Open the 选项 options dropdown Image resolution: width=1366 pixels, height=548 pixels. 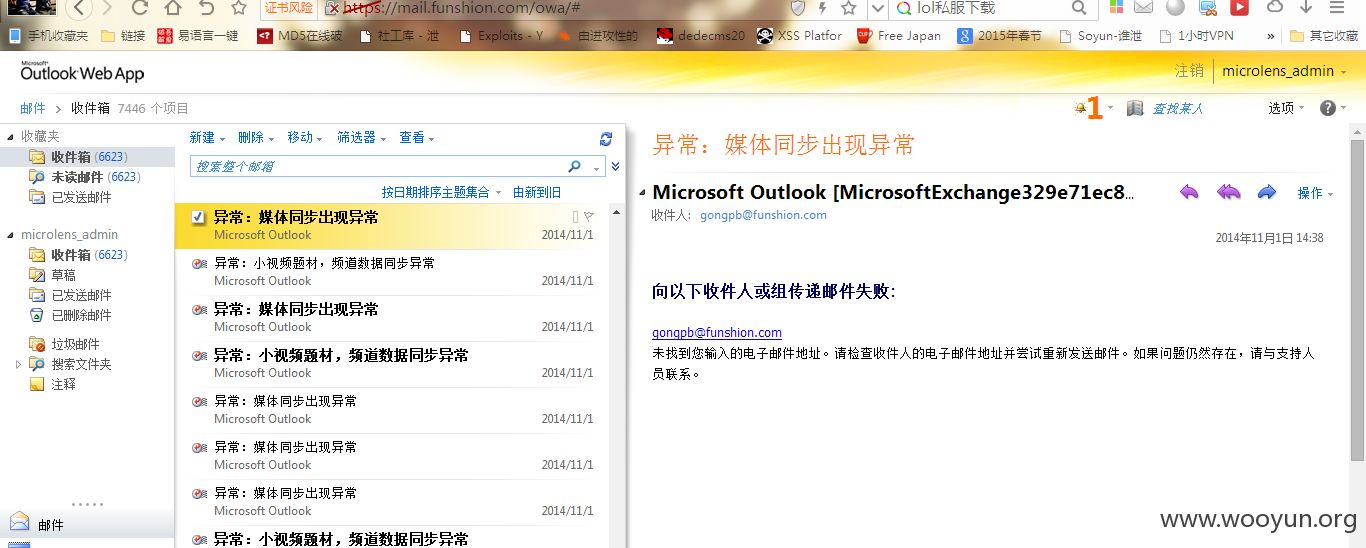(x=1286, y=108)
